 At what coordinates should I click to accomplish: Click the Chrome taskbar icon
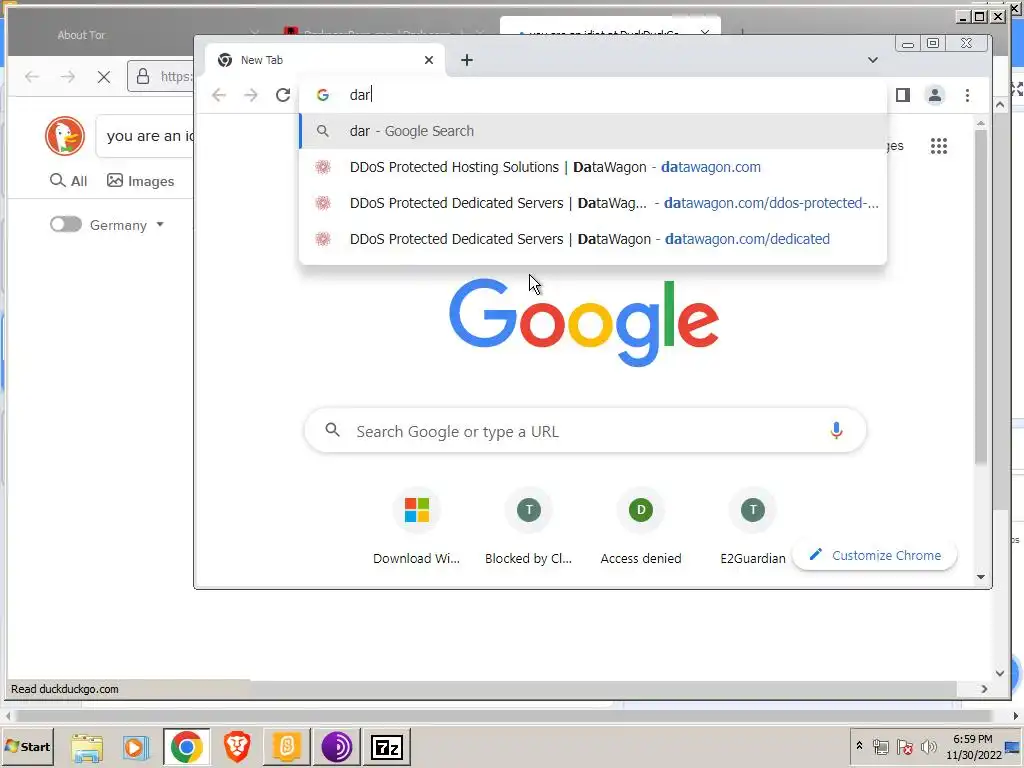[187, 747]
